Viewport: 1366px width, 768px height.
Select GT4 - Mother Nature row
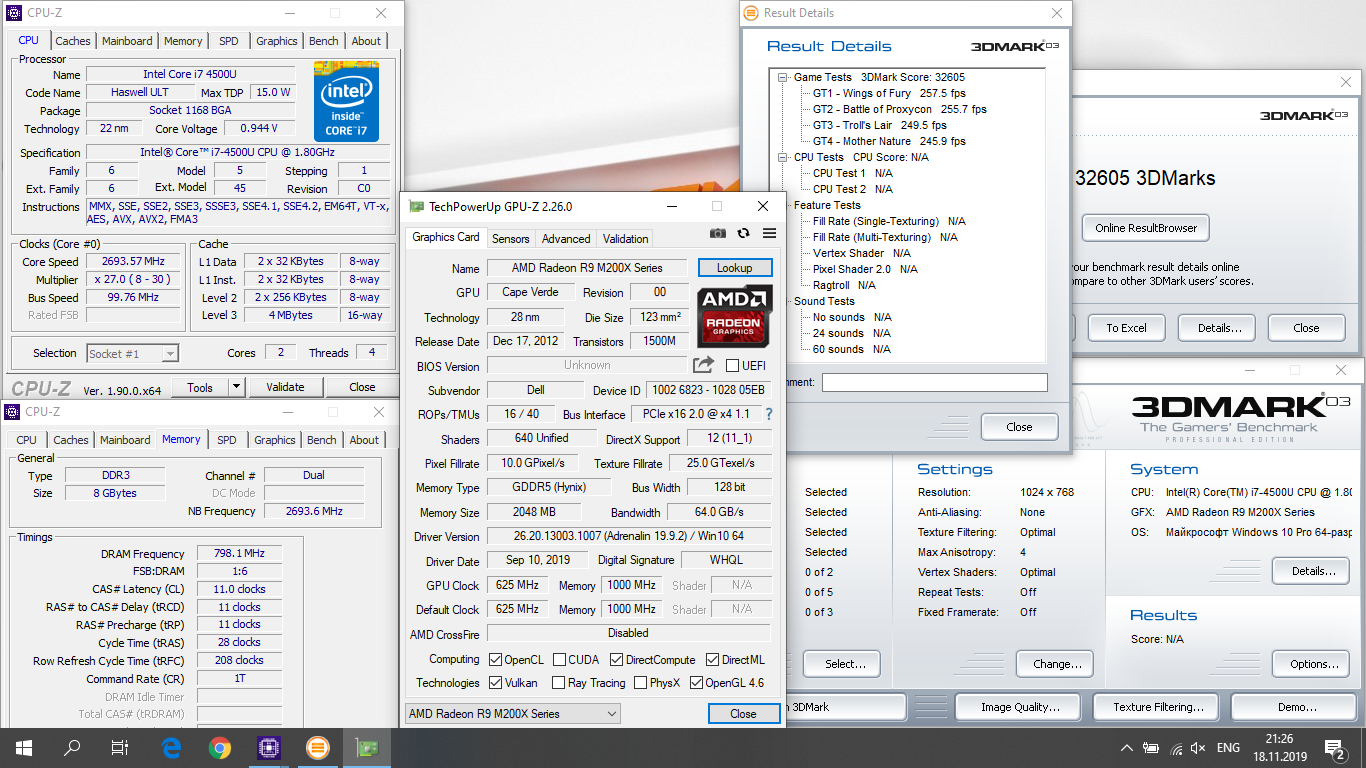889,141
